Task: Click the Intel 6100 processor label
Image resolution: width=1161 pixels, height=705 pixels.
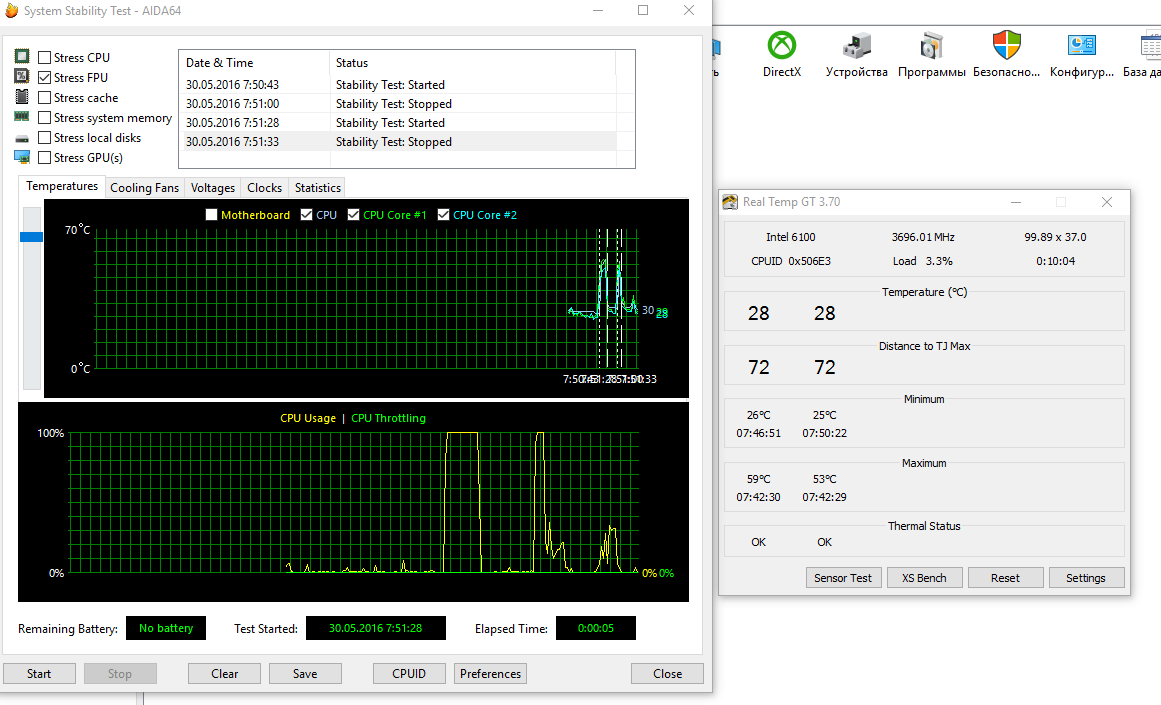Action: coord(791,237)
